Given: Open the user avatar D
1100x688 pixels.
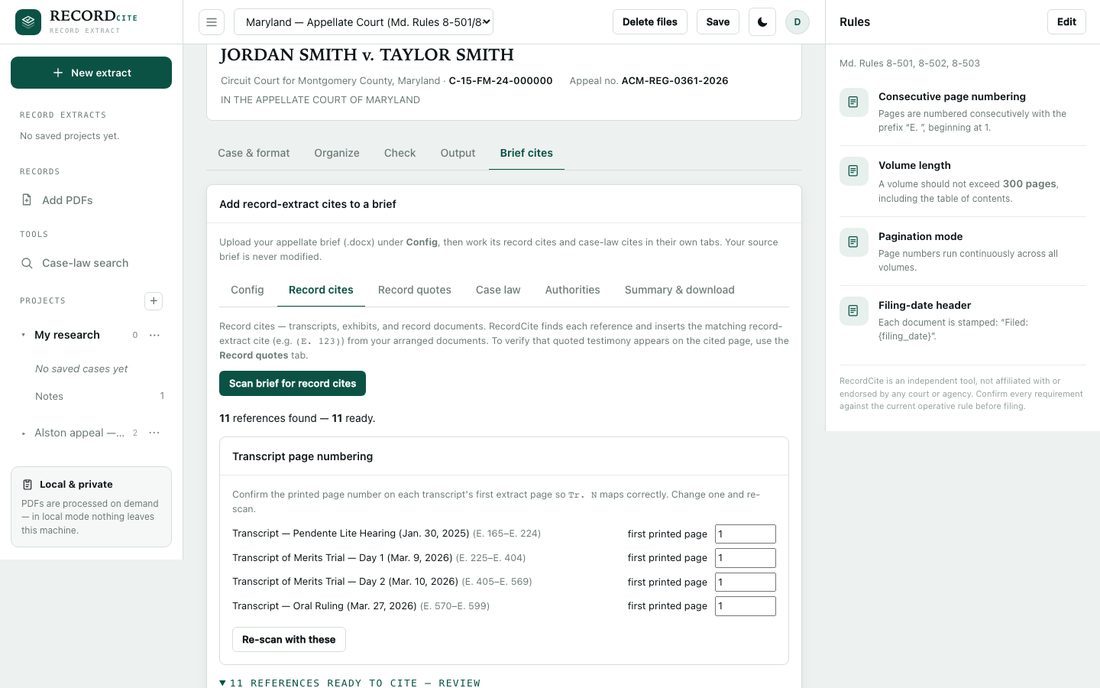Looking at the screenshot, I should pyautogui.click(x=797, y=22).
